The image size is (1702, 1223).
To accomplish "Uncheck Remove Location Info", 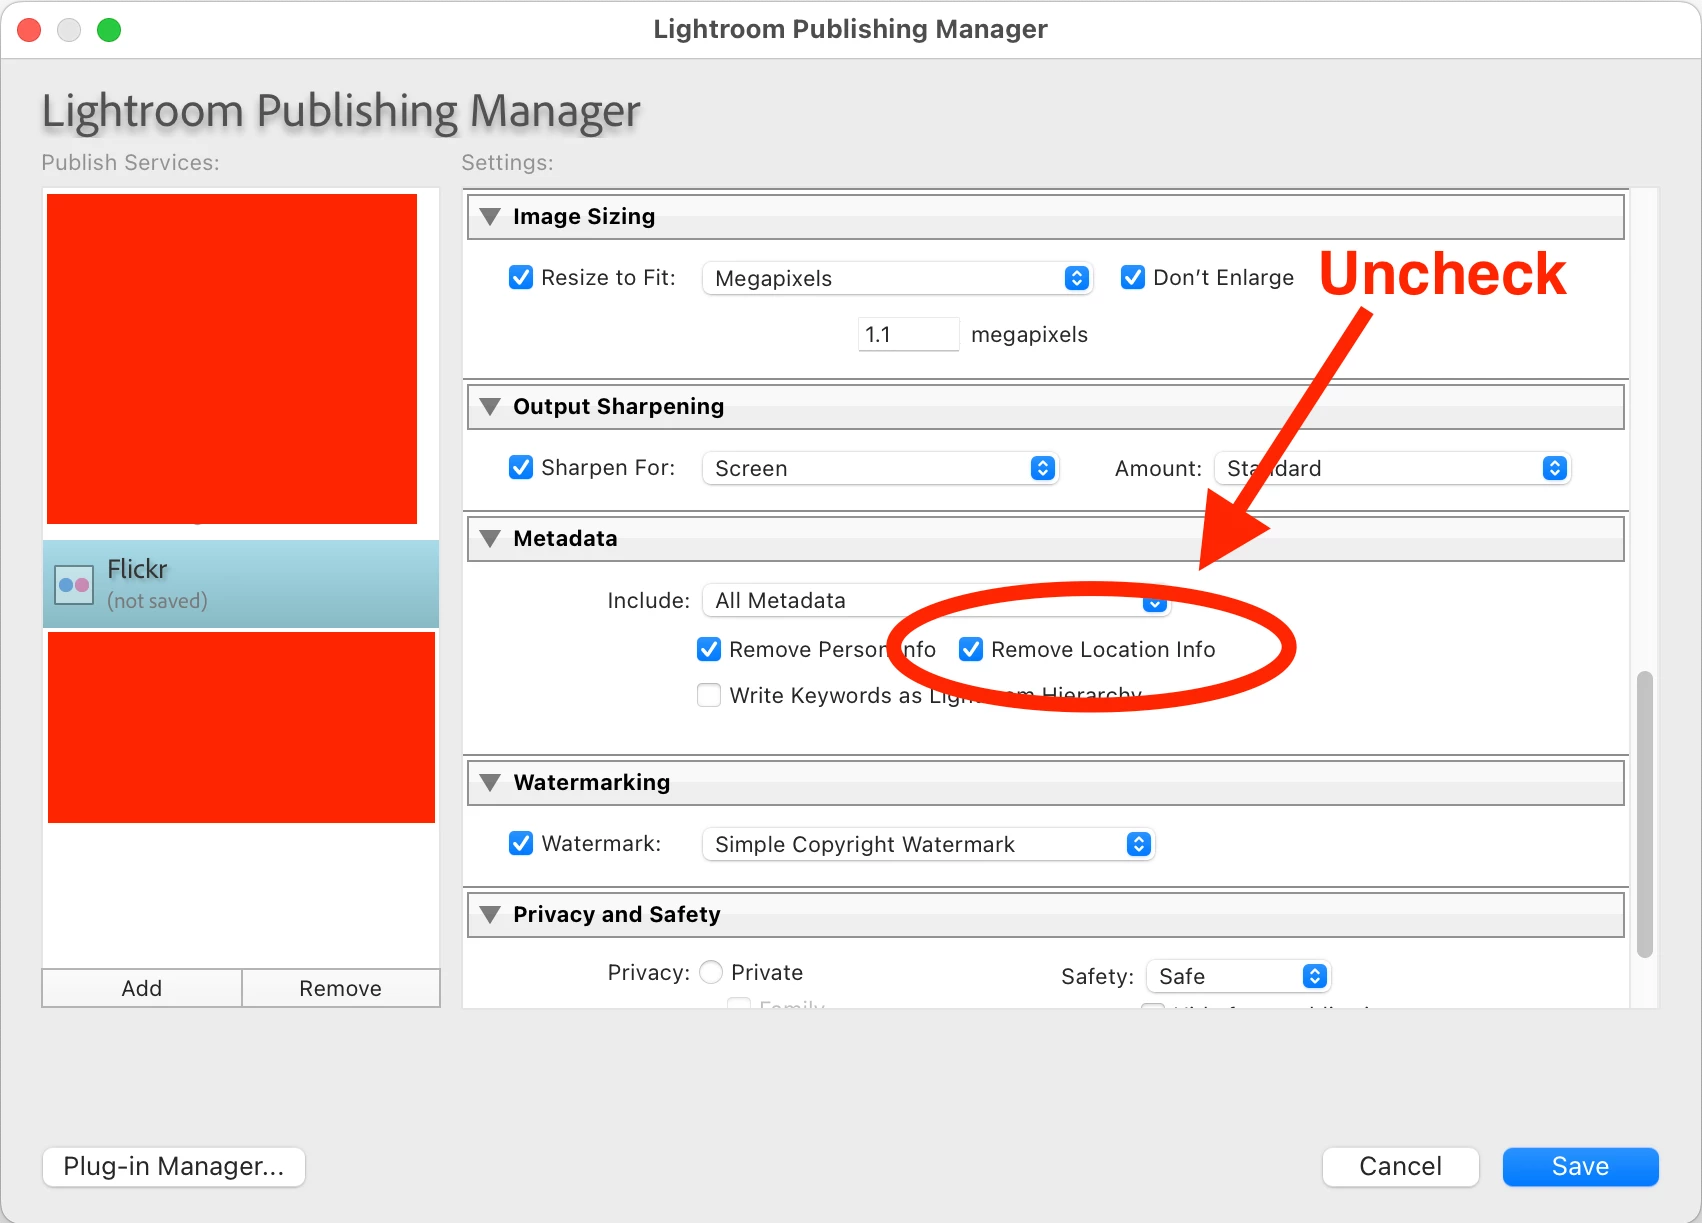I will coord(971,649).
